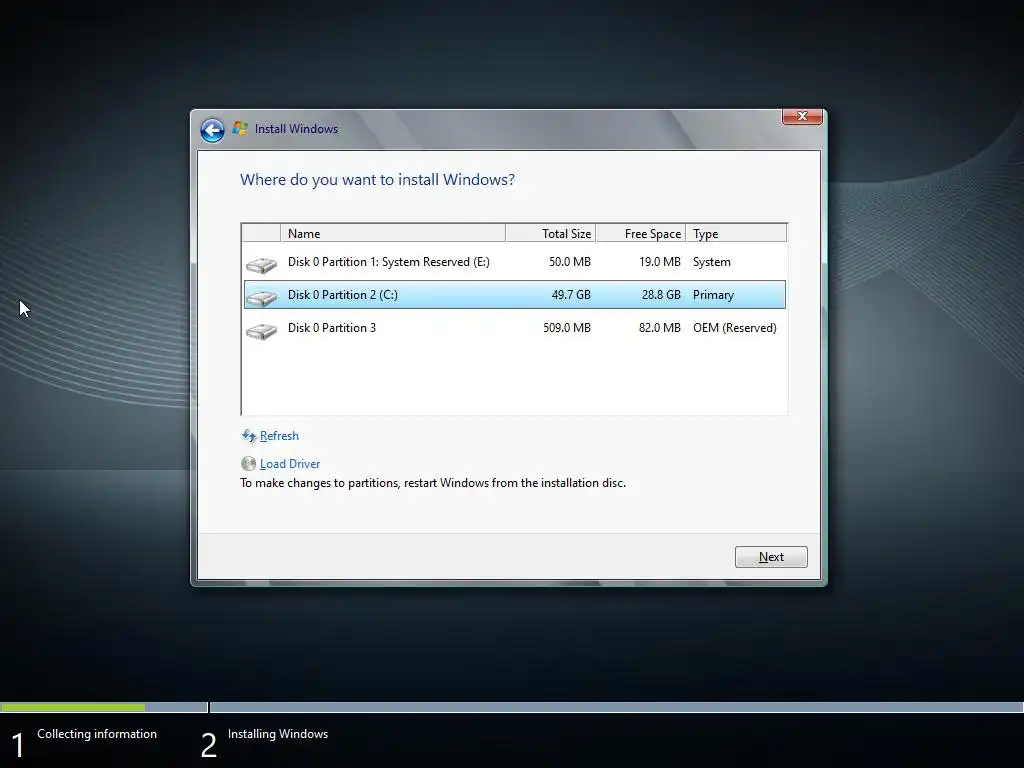Select Disk 0 Partition 2 (C:) row
1024x768 pixels.
[x=515, y=295]
